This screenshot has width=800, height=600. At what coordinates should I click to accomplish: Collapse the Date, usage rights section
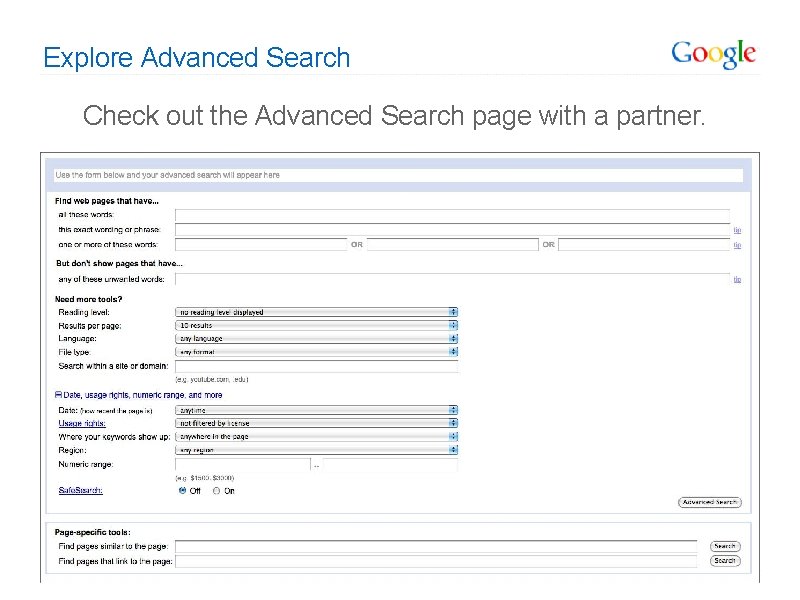pos(59,395)
